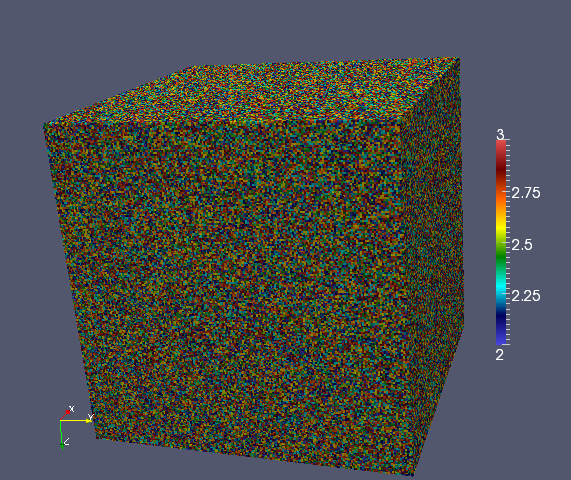Click the 2.5 legend tick label
Viewport: 571px width, 480px height.
point(522,245)
